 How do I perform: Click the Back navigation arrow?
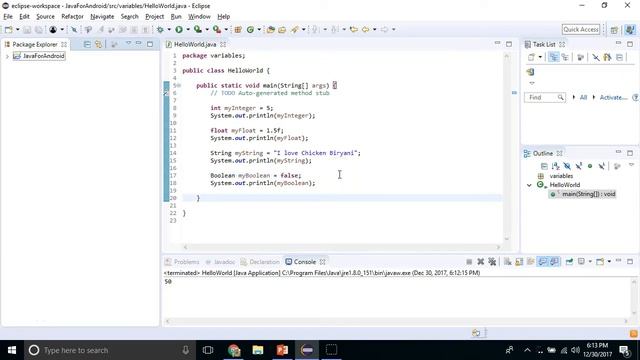point(366,29)
